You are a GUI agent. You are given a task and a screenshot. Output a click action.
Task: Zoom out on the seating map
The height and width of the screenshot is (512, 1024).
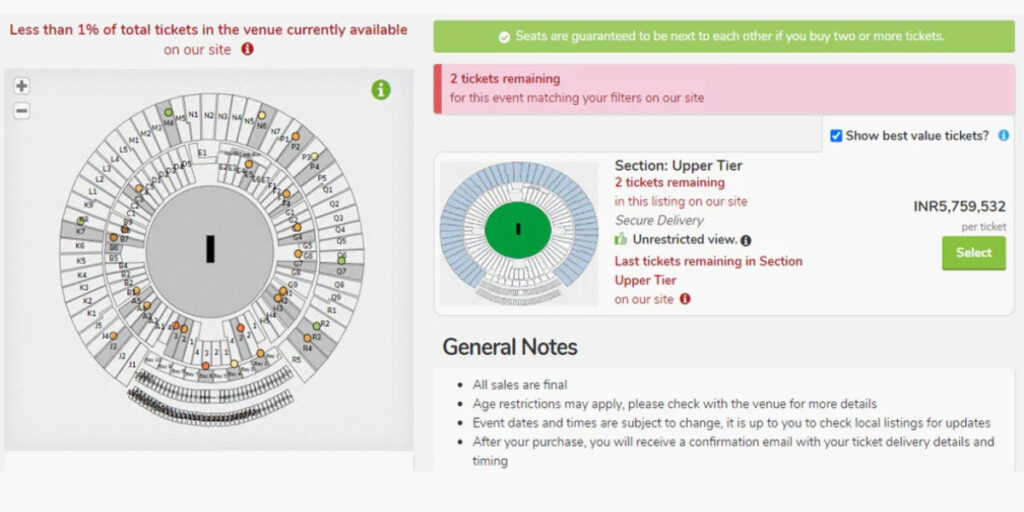tap(22, 111)
